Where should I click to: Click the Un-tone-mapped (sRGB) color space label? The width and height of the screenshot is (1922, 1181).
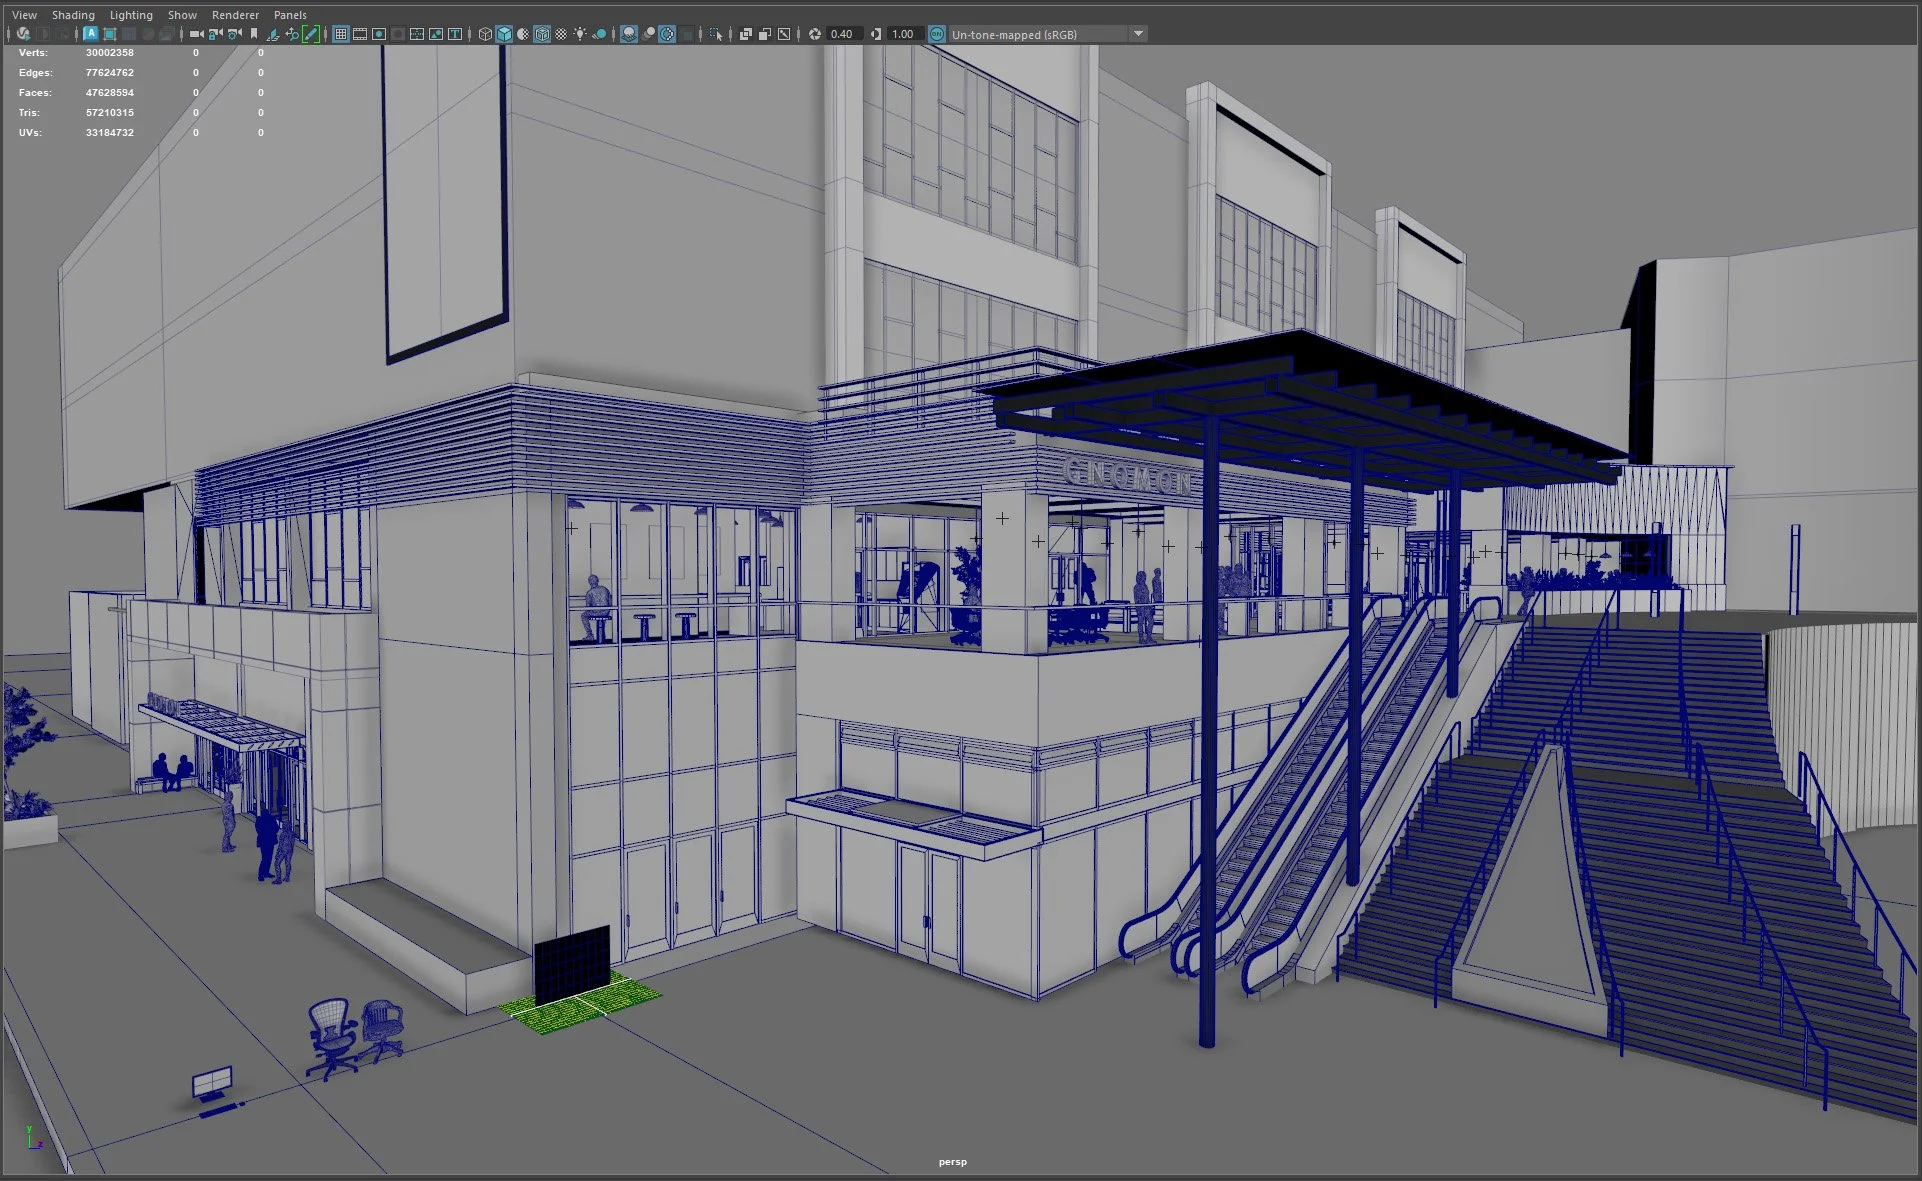tap(1014, 34)
